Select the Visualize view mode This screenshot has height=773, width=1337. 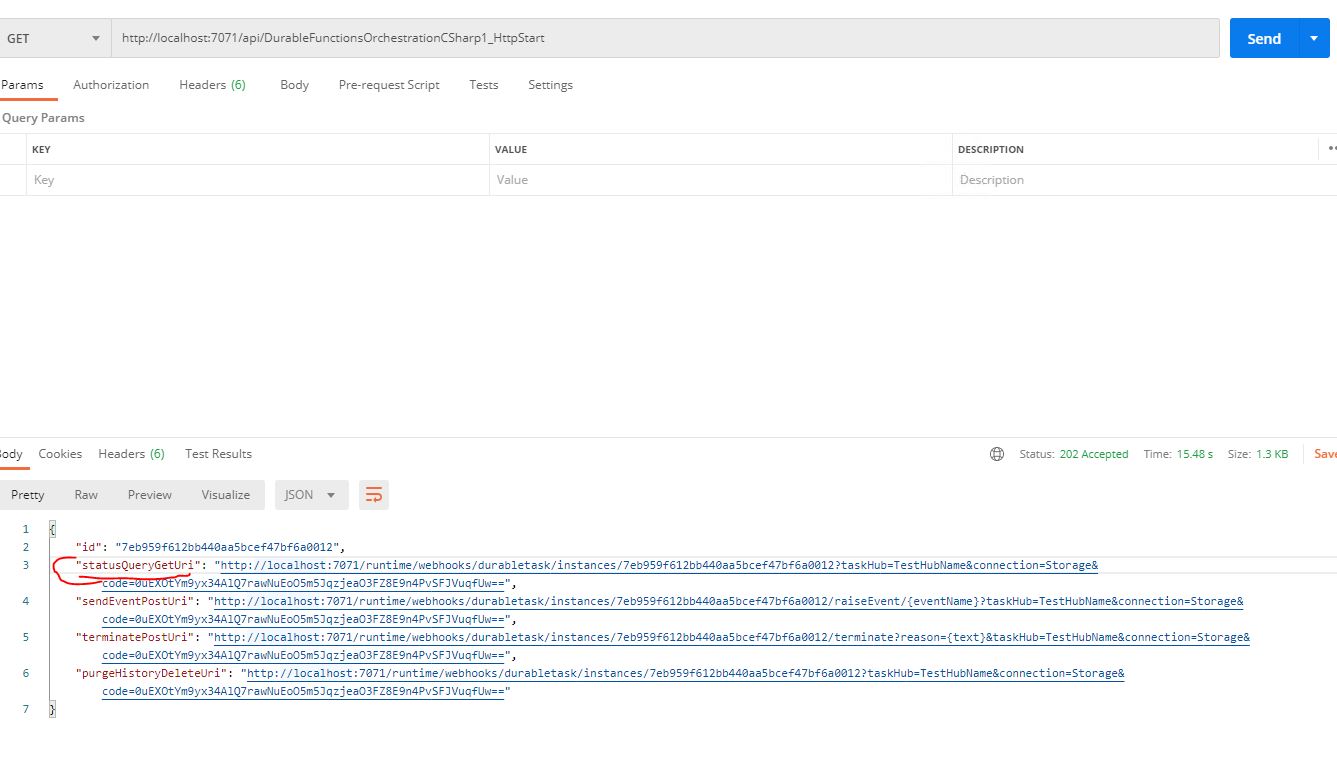pos(226,495)
